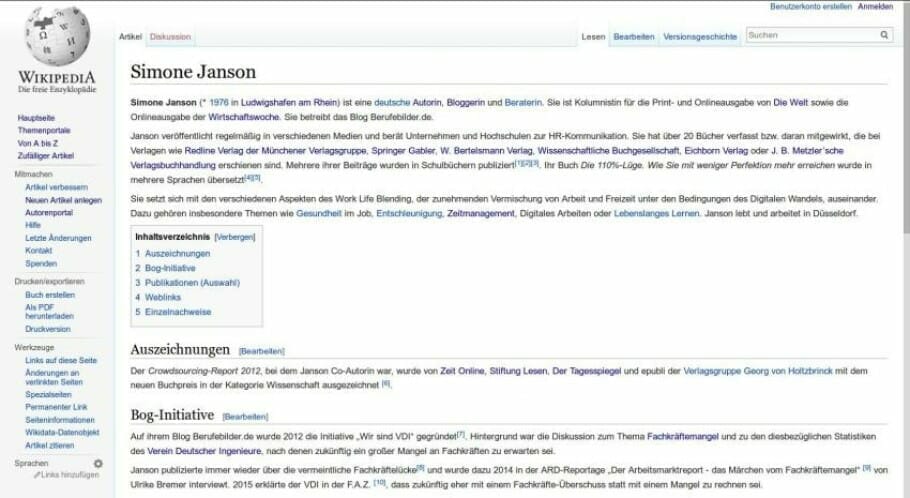The image size is (910, 498).
Task: Open Verein Deutscher Ingenieure link
Action: (x=204, y=451)
